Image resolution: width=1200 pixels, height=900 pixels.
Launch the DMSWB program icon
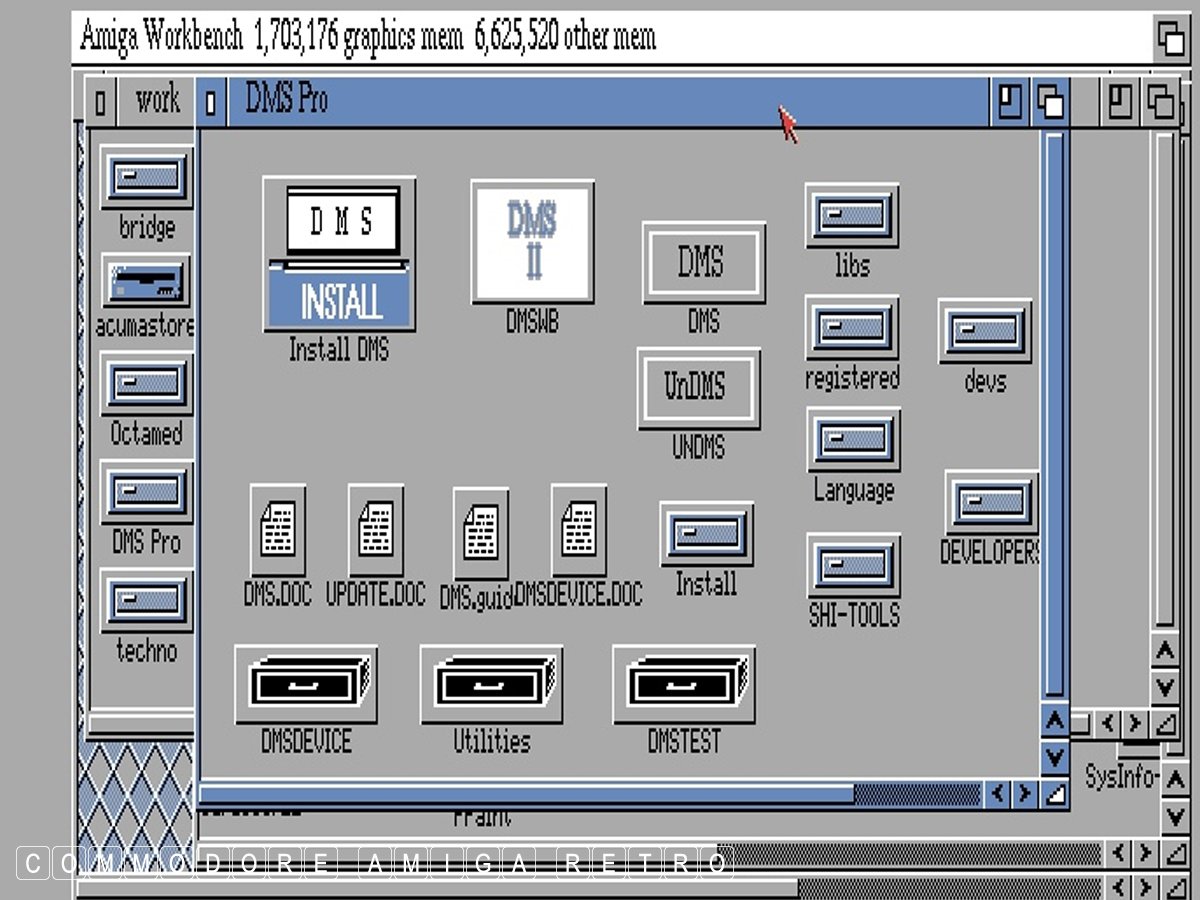pyautogui.click(x=532, y=241)
